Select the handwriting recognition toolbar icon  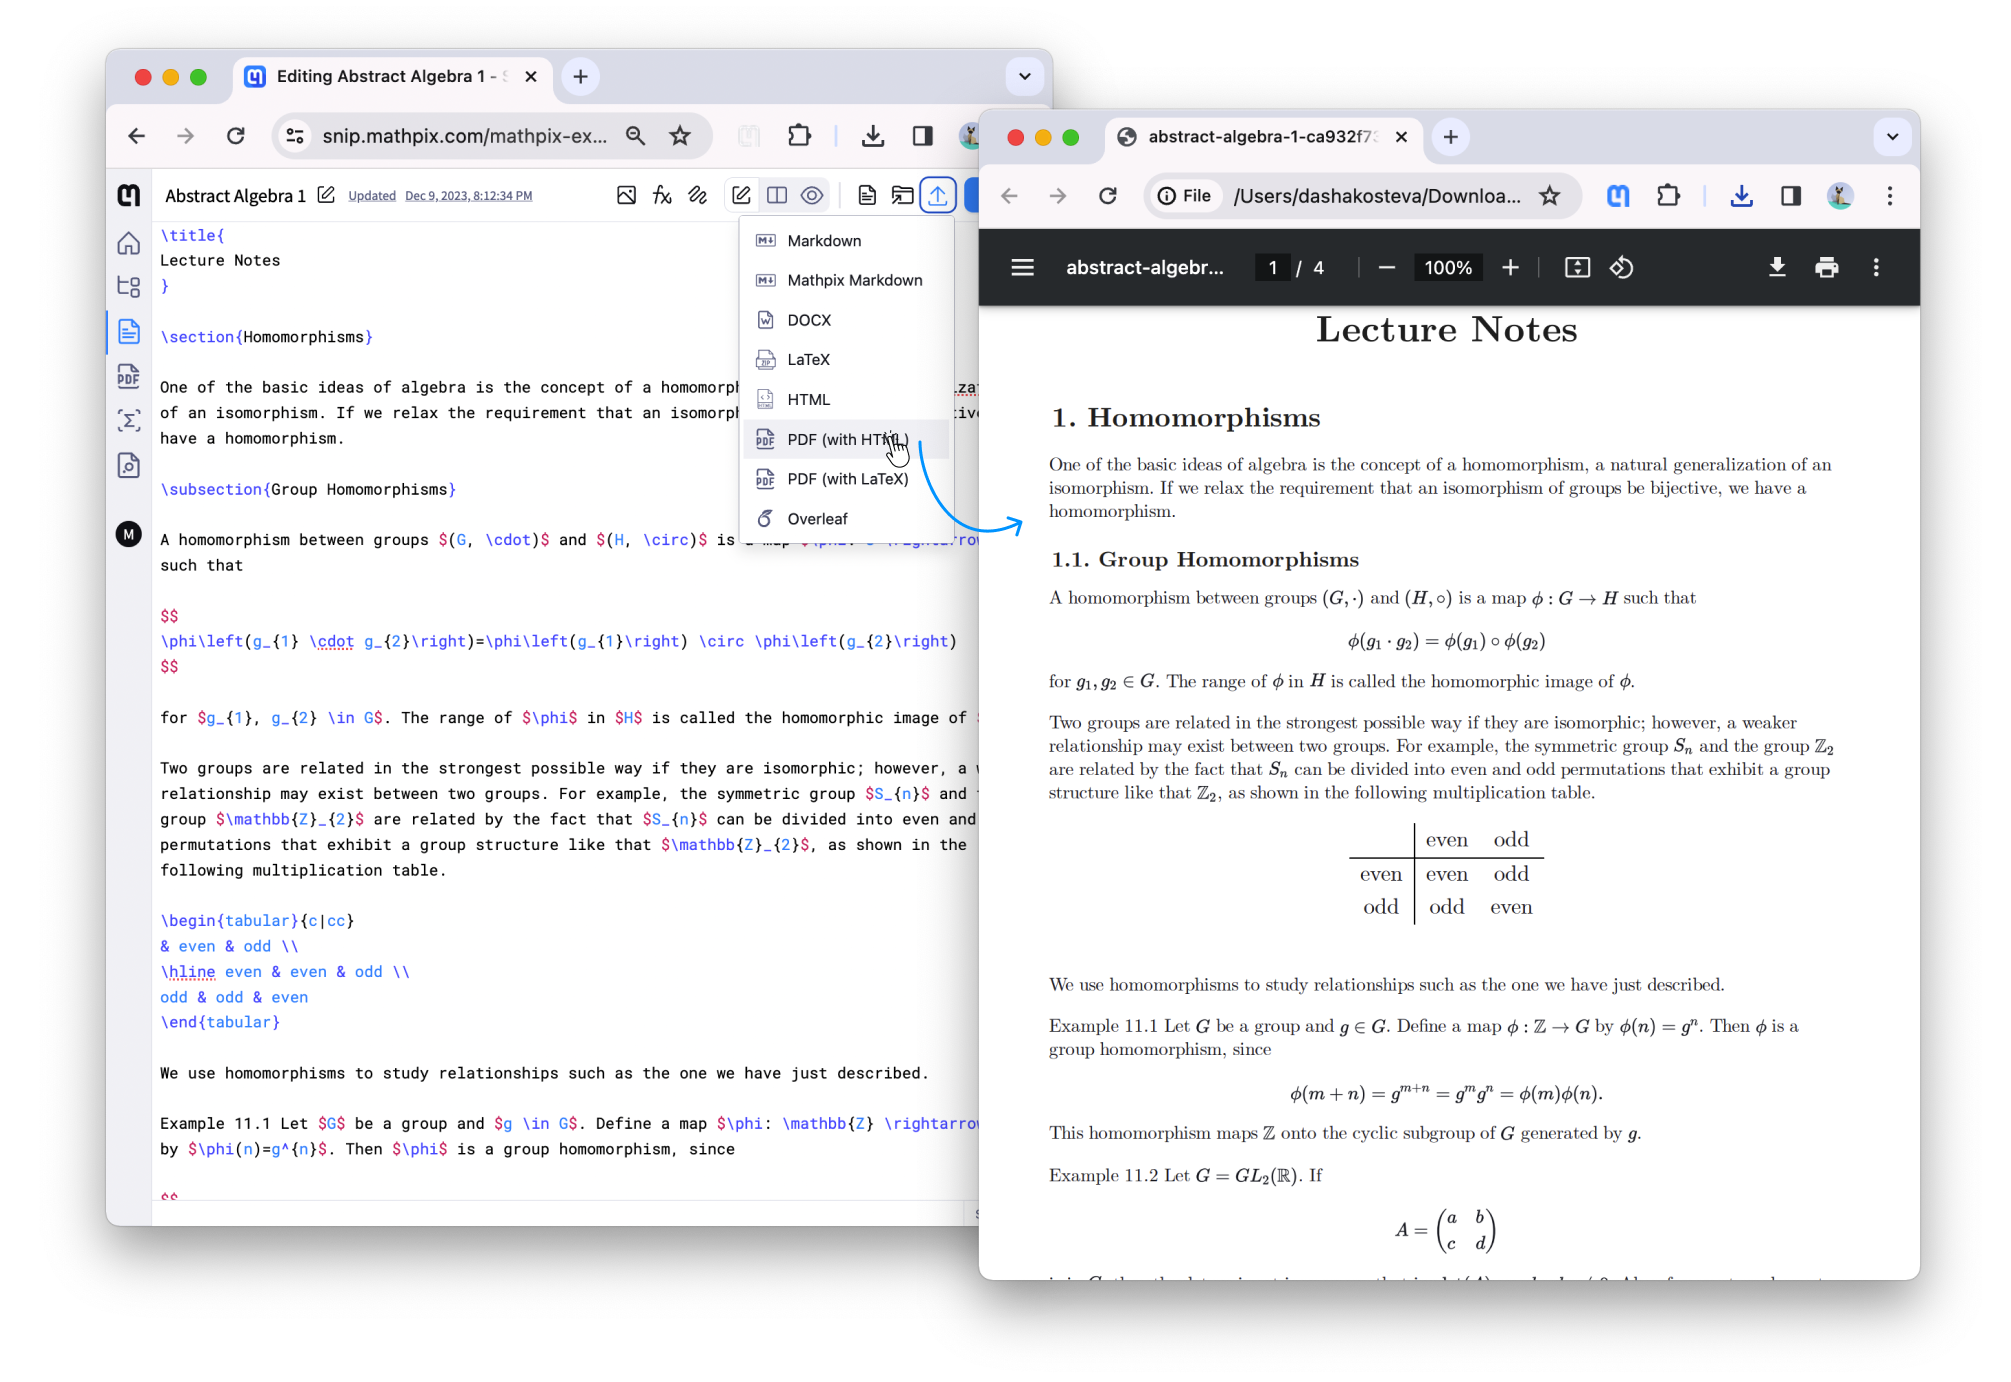[698, 195]
